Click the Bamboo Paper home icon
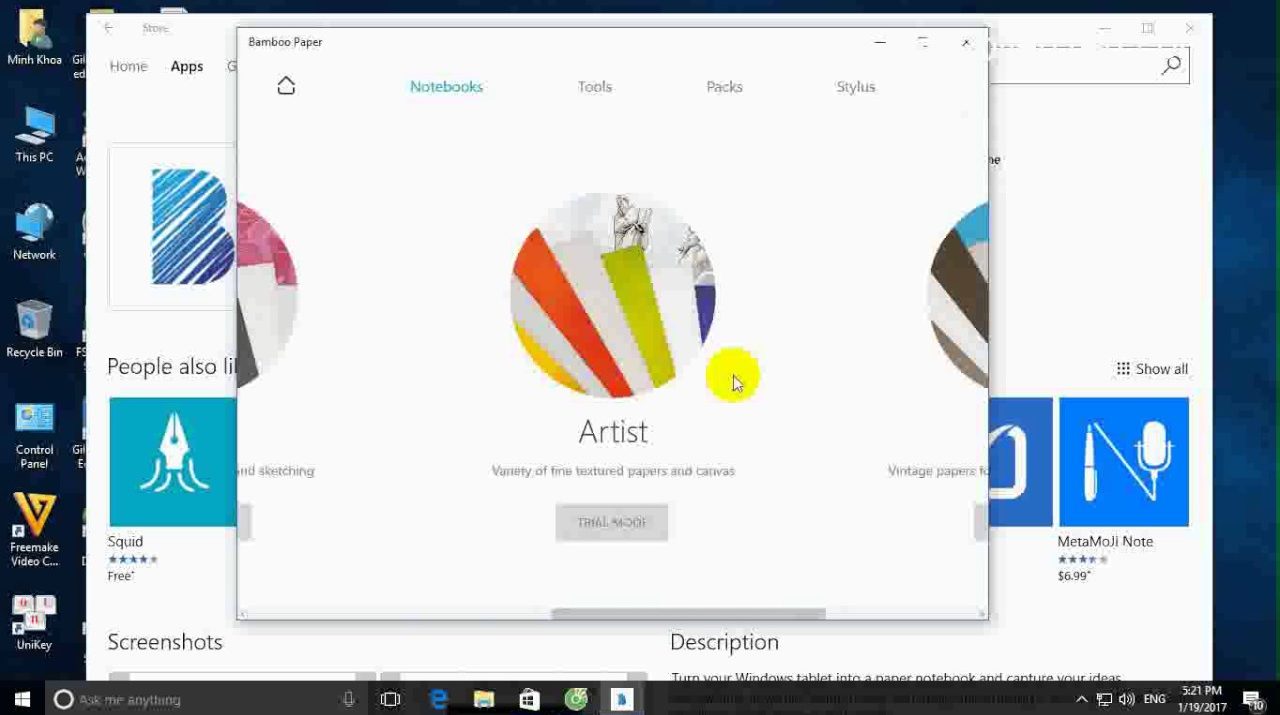This screenshot has height=715, width=1280. click(286, 86)
